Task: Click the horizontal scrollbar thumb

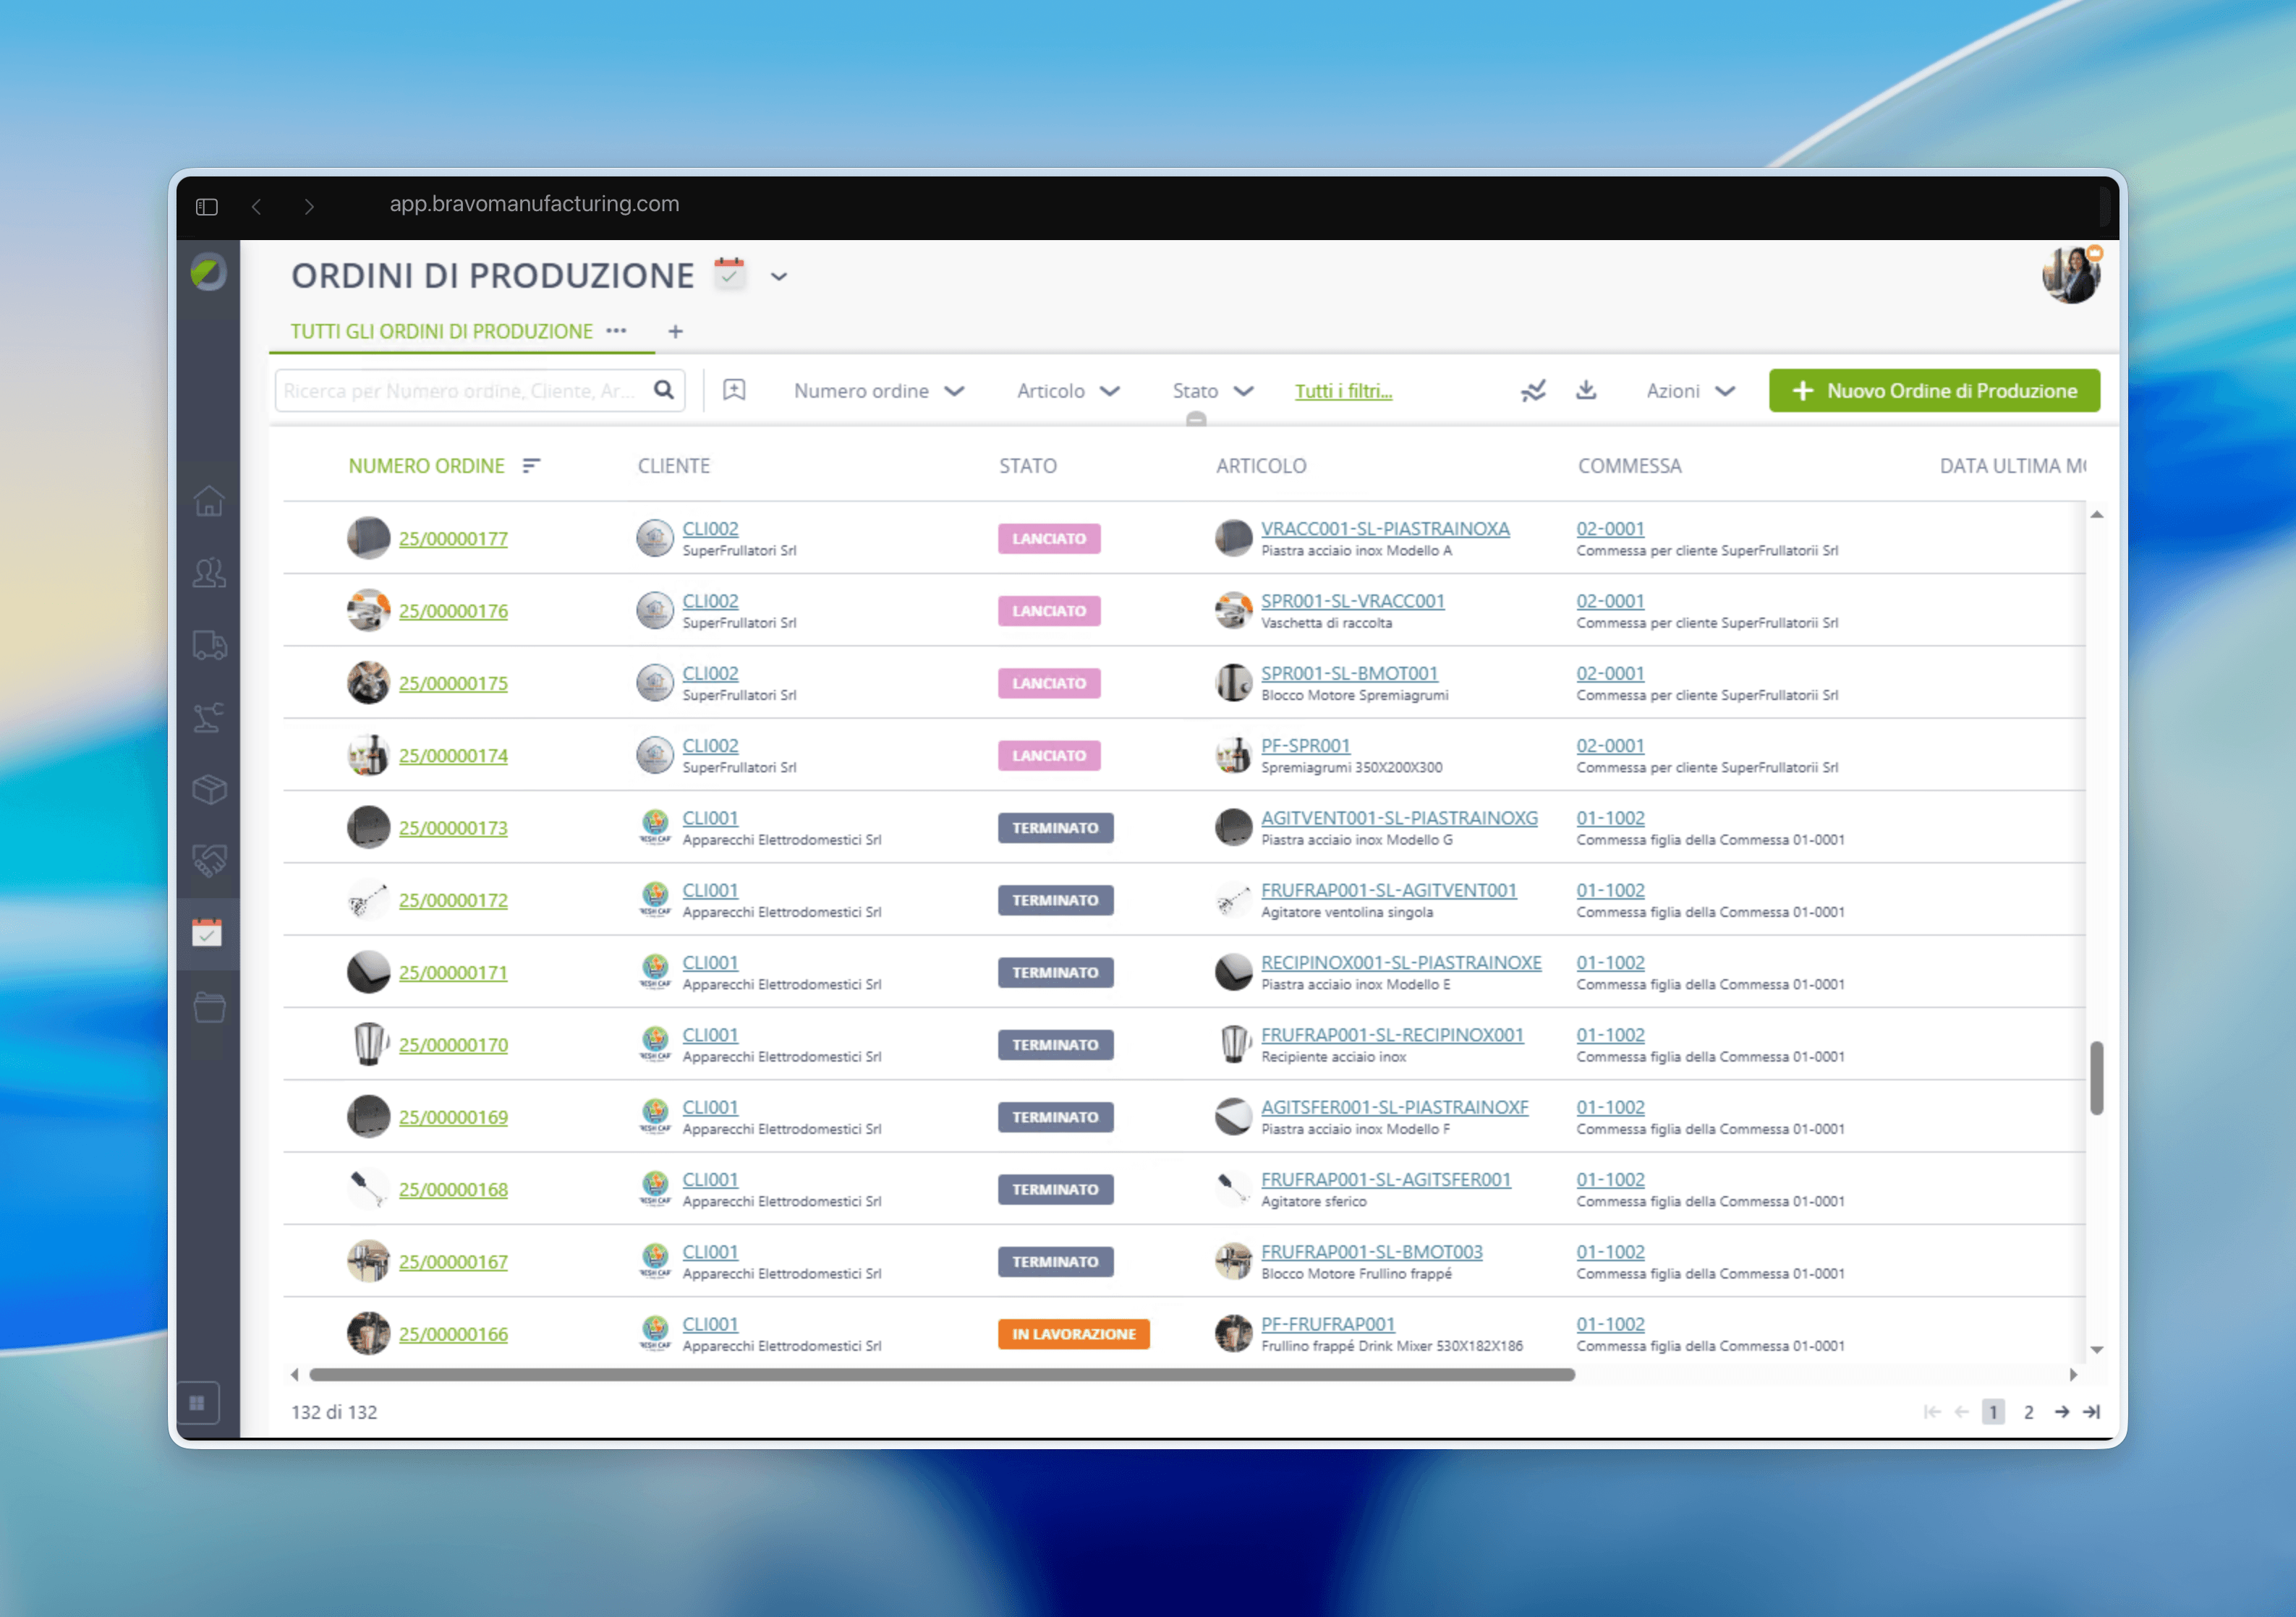Action: click(x=942, y=1375)
